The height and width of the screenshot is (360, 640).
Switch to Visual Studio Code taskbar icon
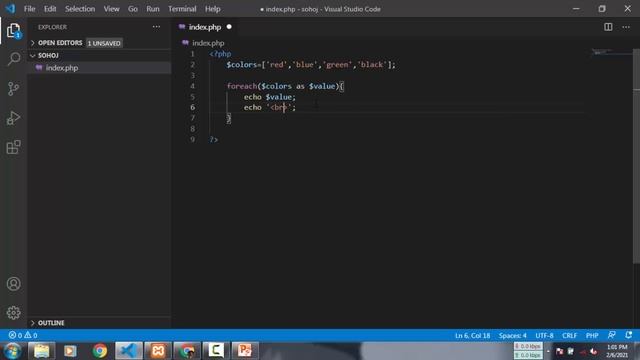pos(129,351)
